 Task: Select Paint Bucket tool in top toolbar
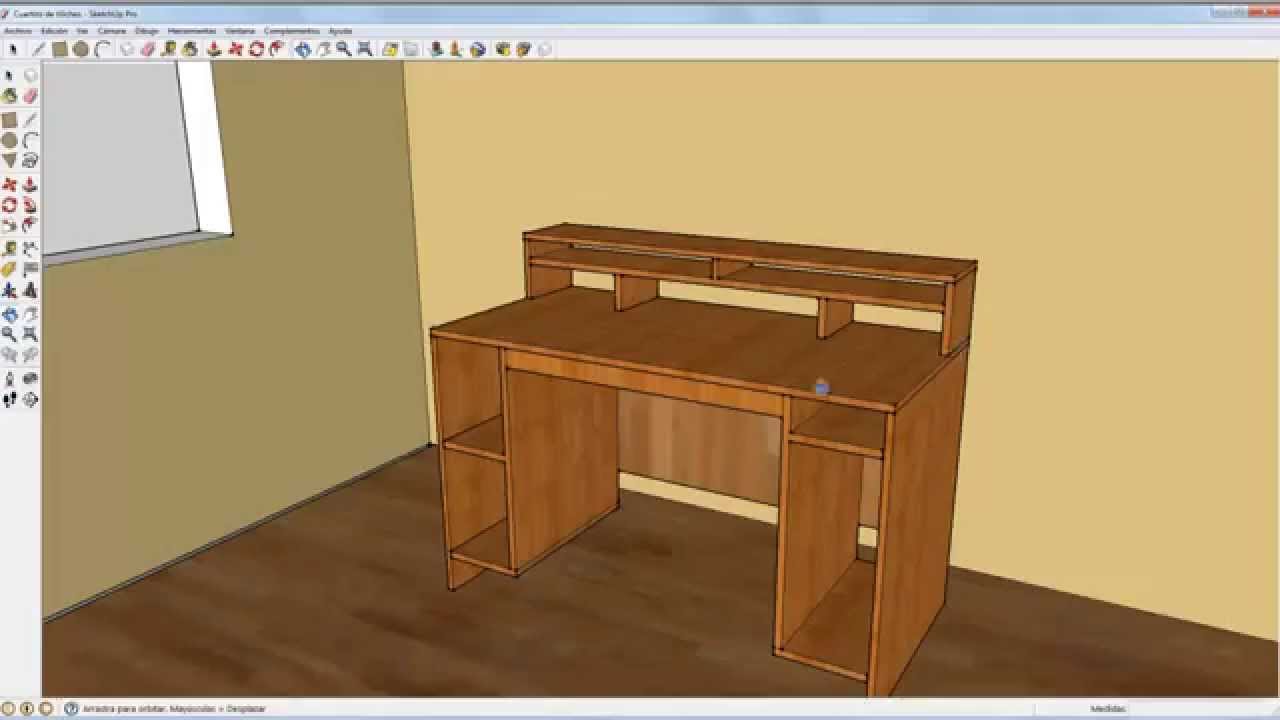tap(190, 49)
